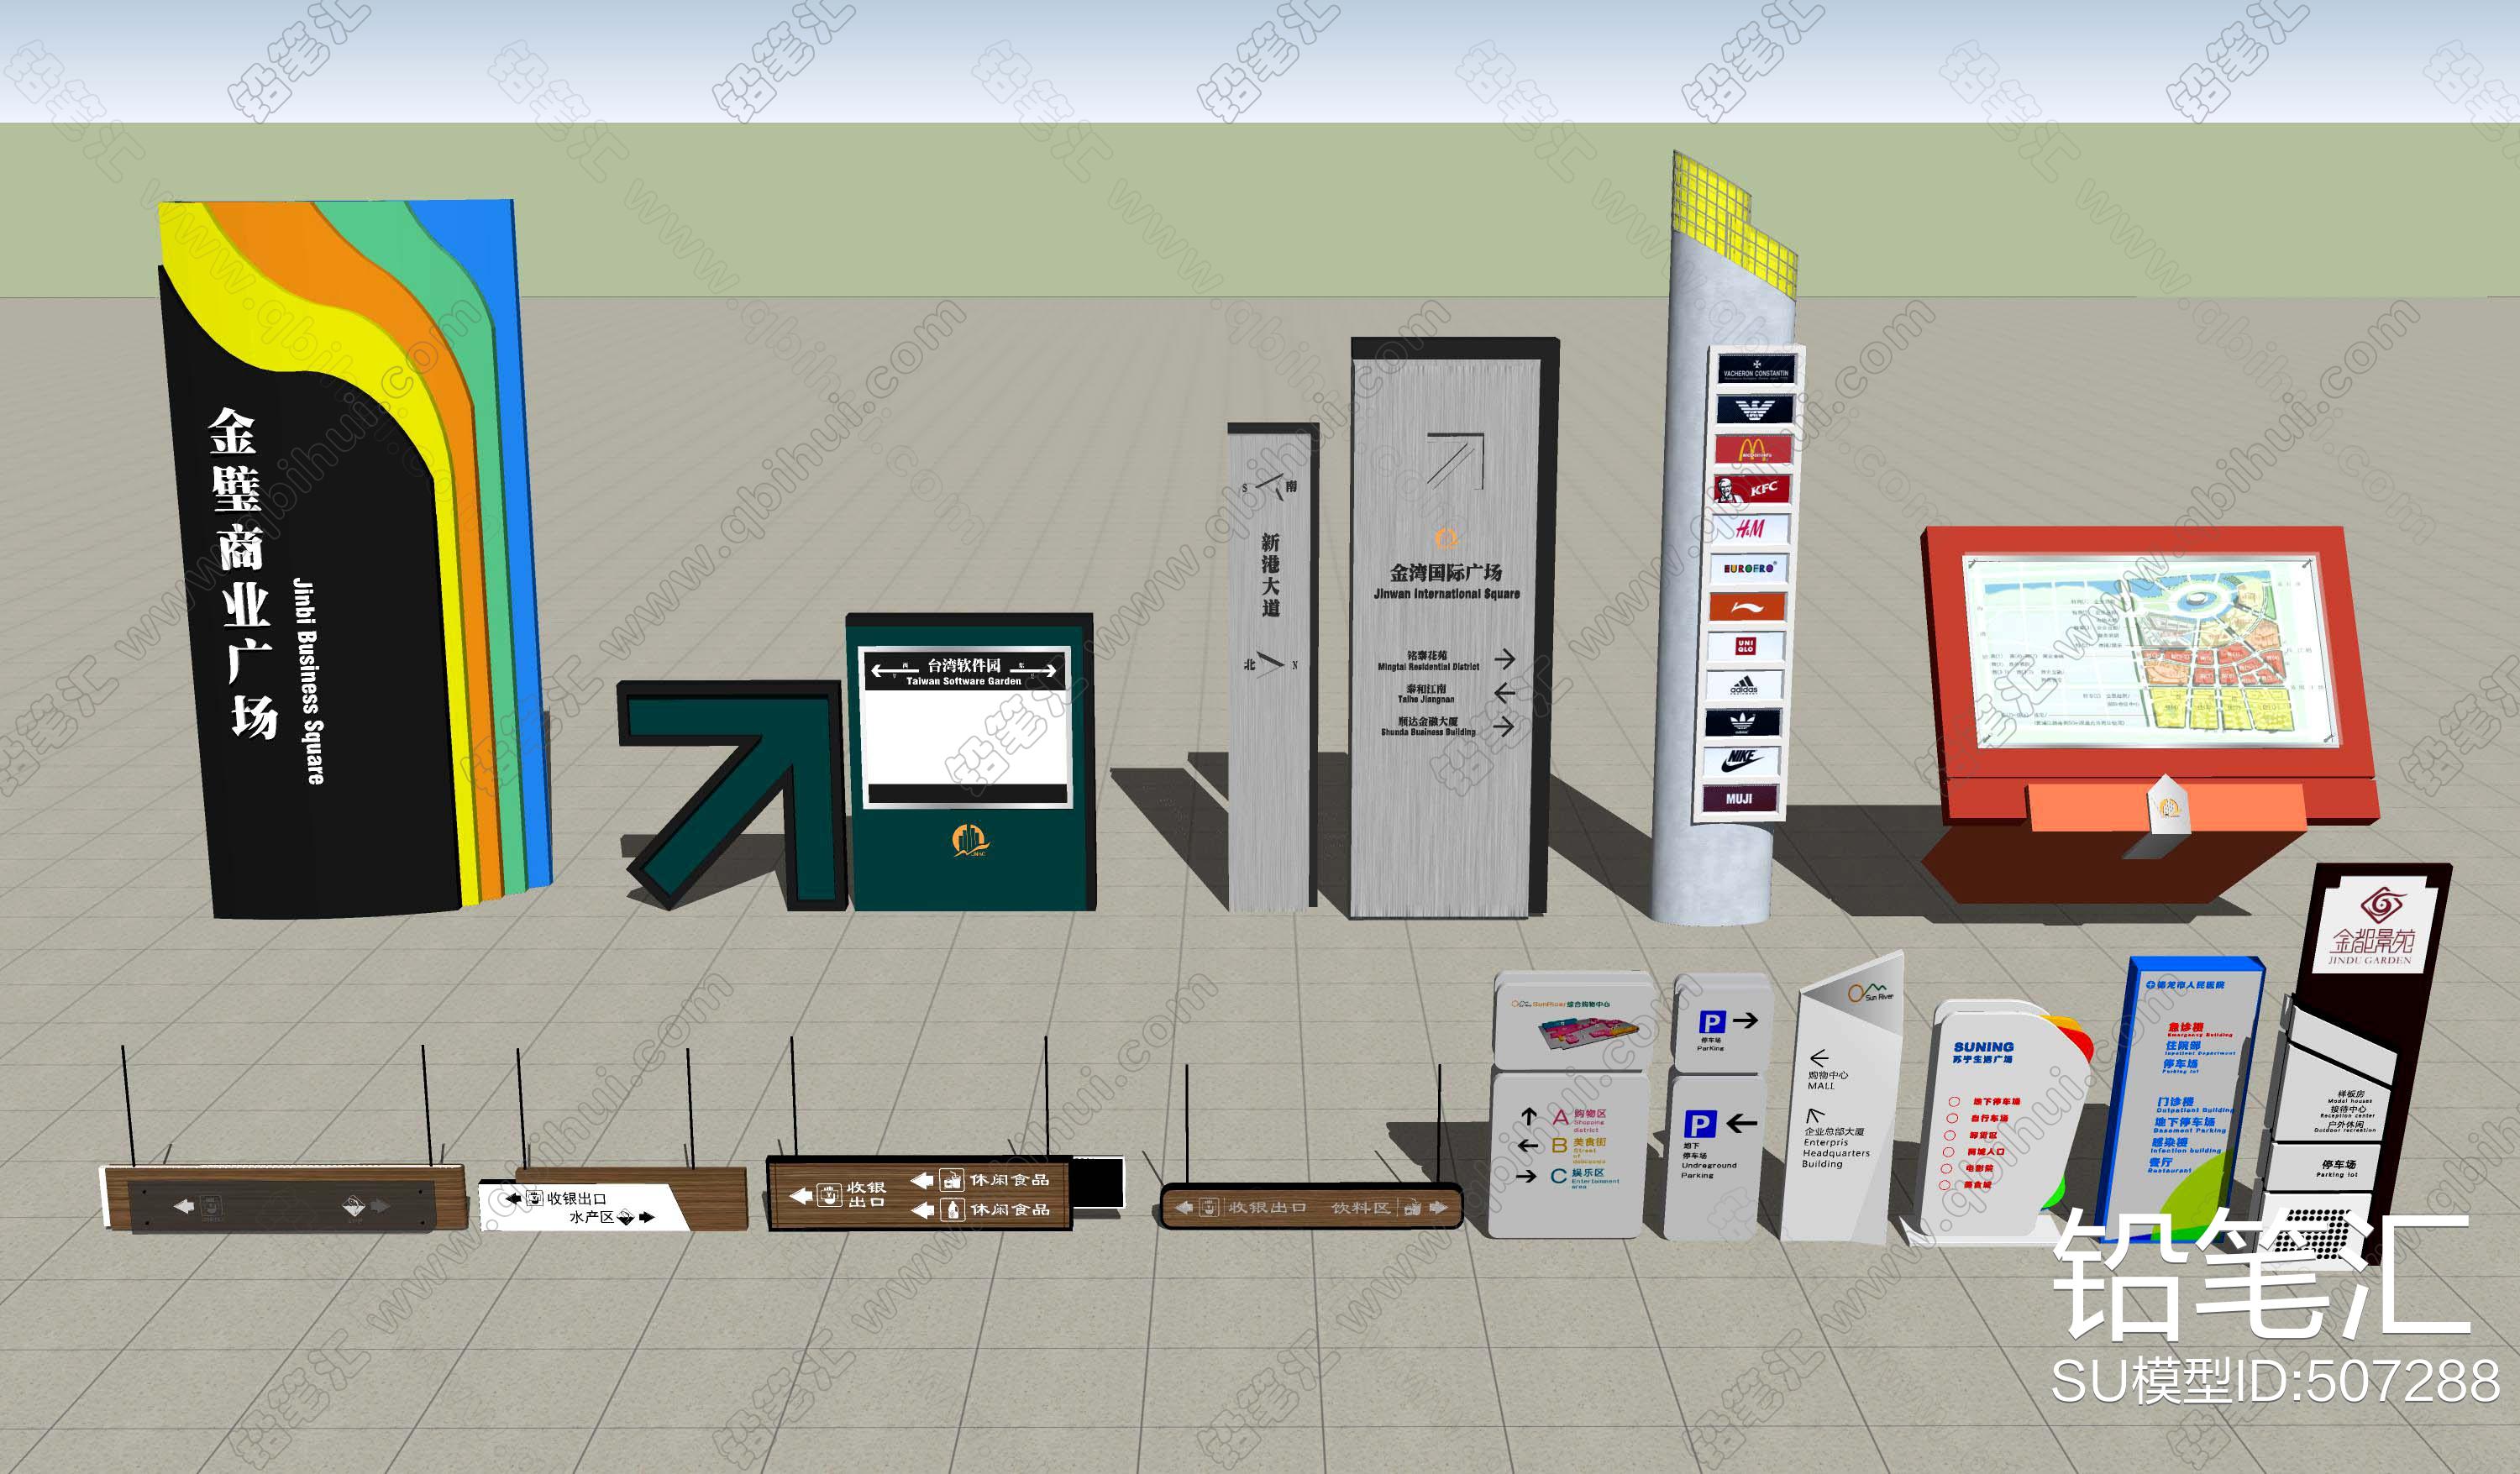Click the adidas three-stripe logo panel
Screen dimensions: 2520x1474
click(x=1744, y=685)
